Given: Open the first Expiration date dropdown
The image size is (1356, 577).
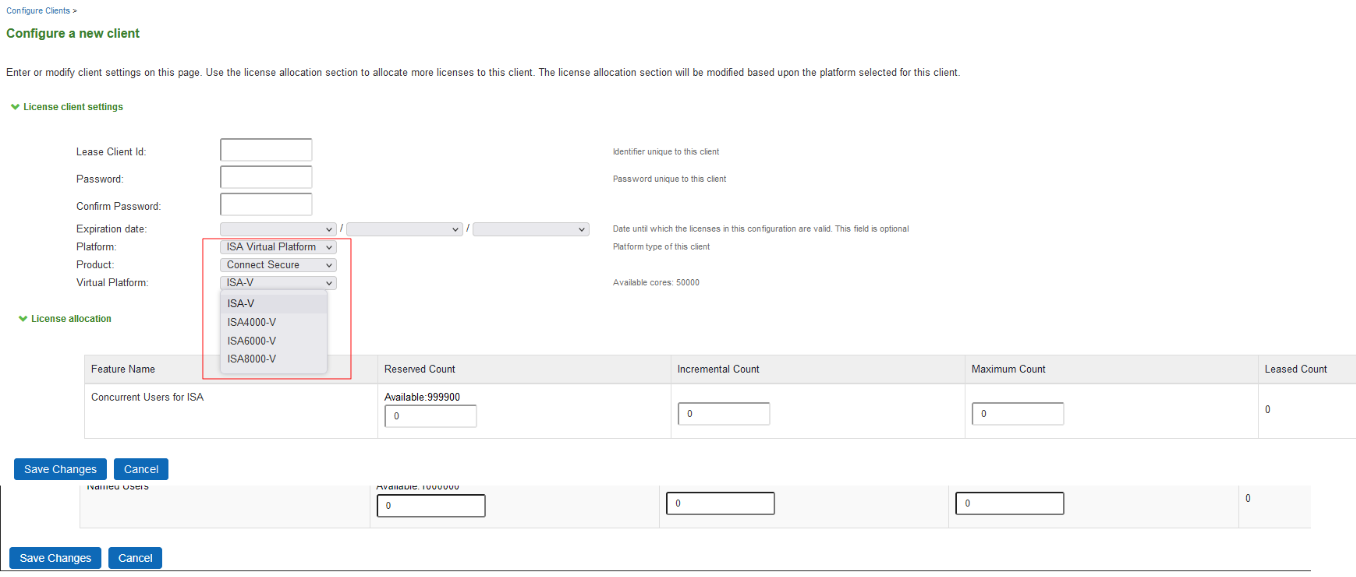Looking at the screenshot, I should pos(279,229).
